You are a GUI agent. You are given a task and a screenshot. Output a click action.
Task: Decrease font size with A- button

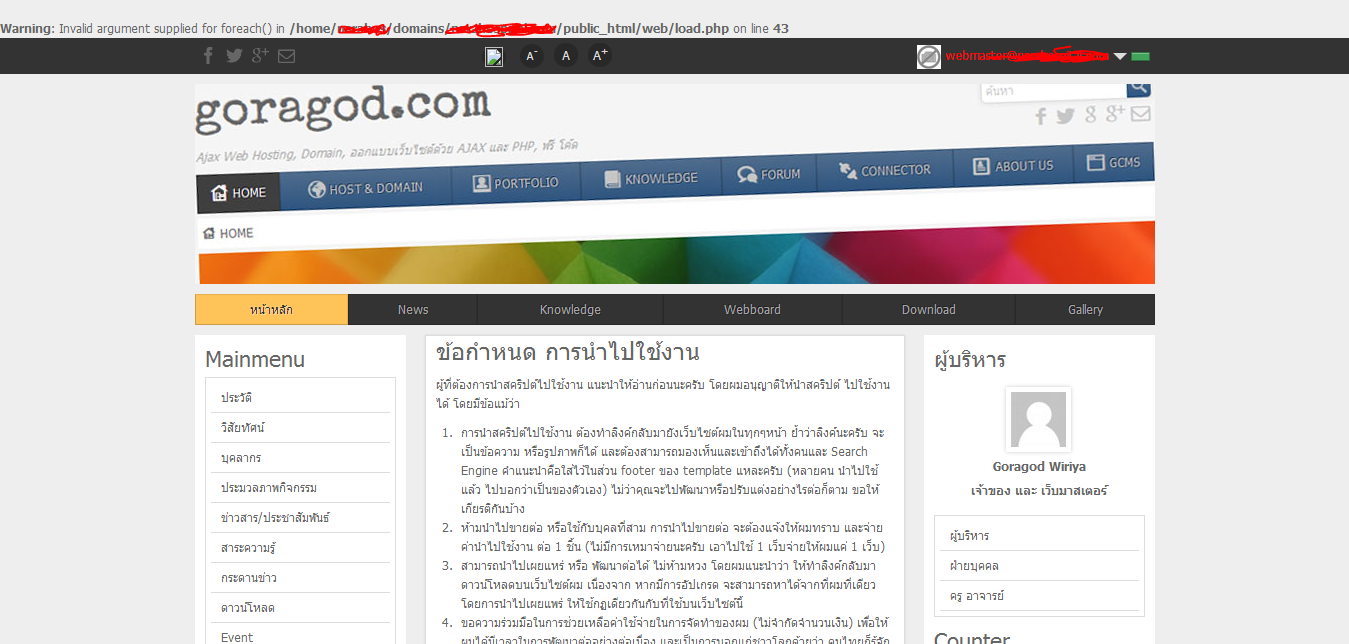point(532,56)
